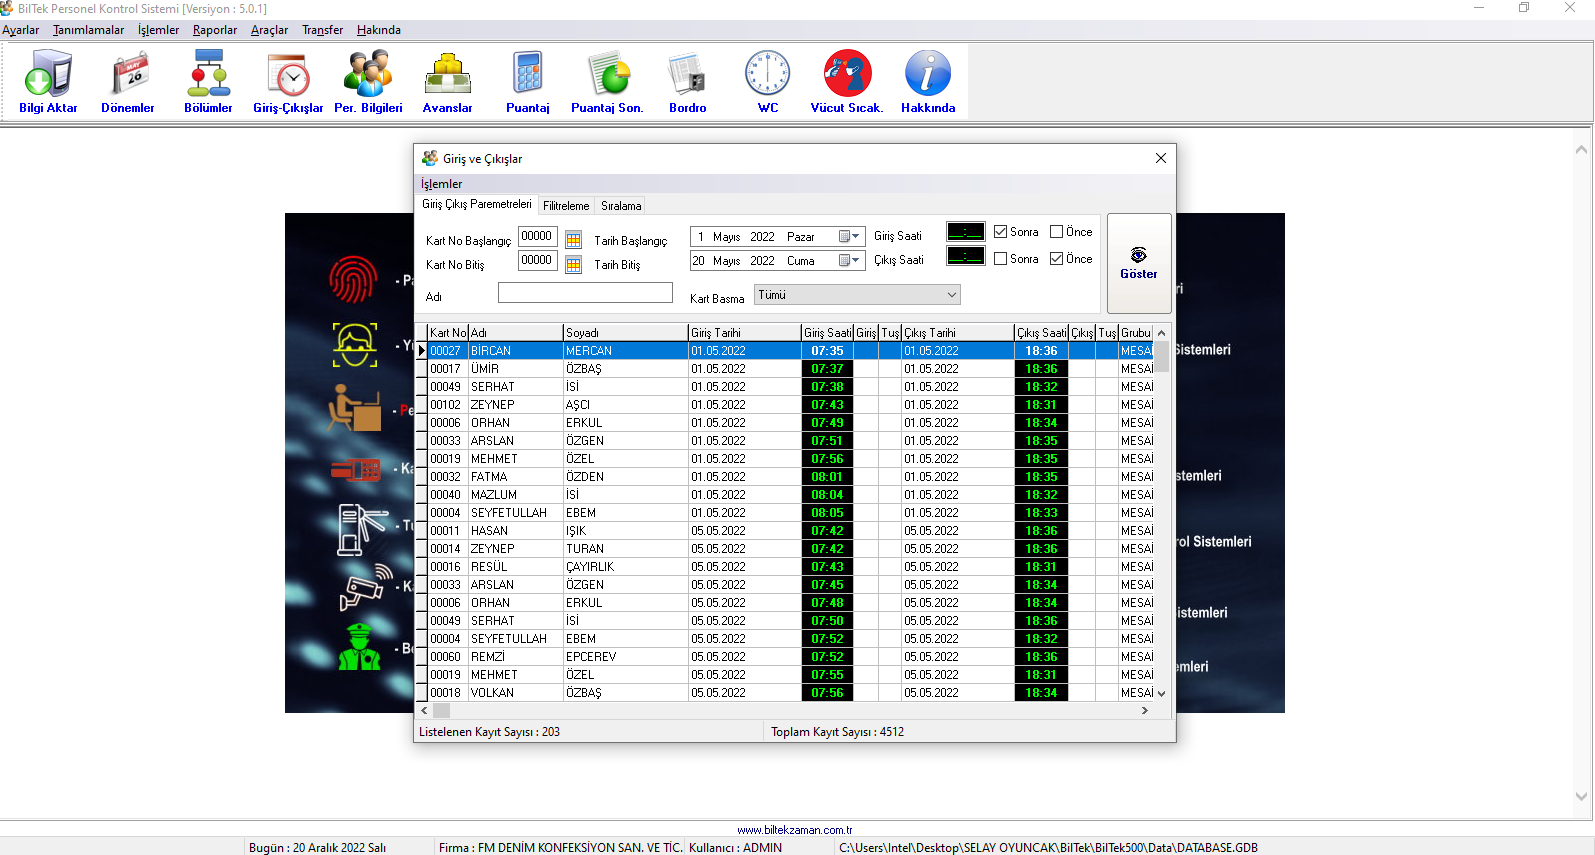This screenshot has height=855, width=1595.
Task: Click the Kart No Başlangıç input field
Action: pos(538,237)
